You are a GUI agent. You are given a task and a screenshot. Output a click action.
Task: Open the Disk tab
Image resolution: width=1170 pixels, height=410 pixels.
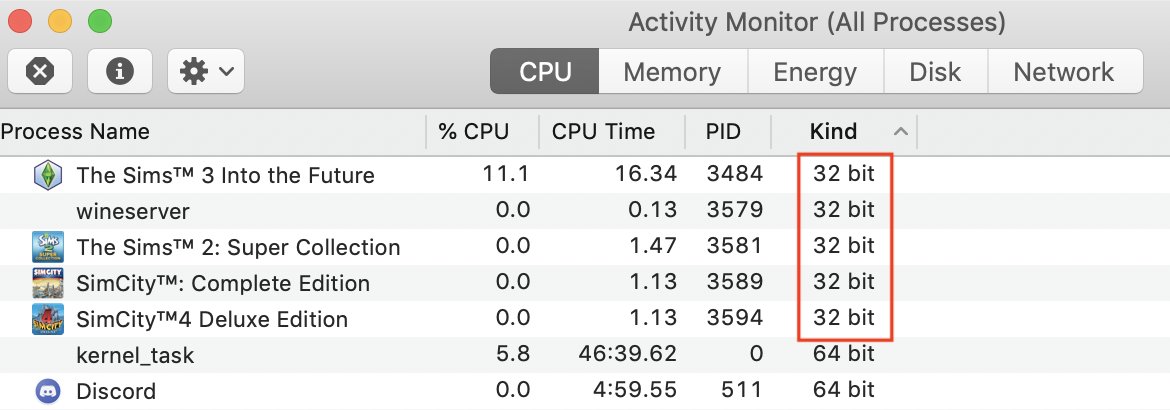click(935, 72)
